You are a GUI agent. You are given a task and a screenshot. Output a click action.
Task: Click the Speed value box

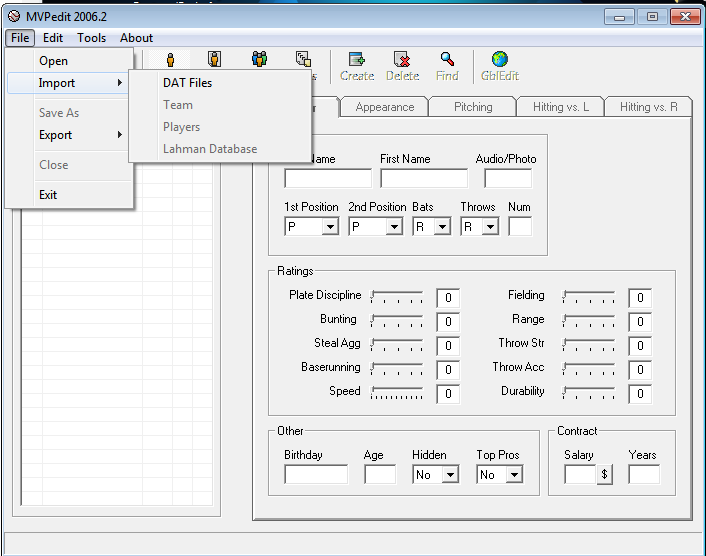pyautogui.click(x=448, y=394)
